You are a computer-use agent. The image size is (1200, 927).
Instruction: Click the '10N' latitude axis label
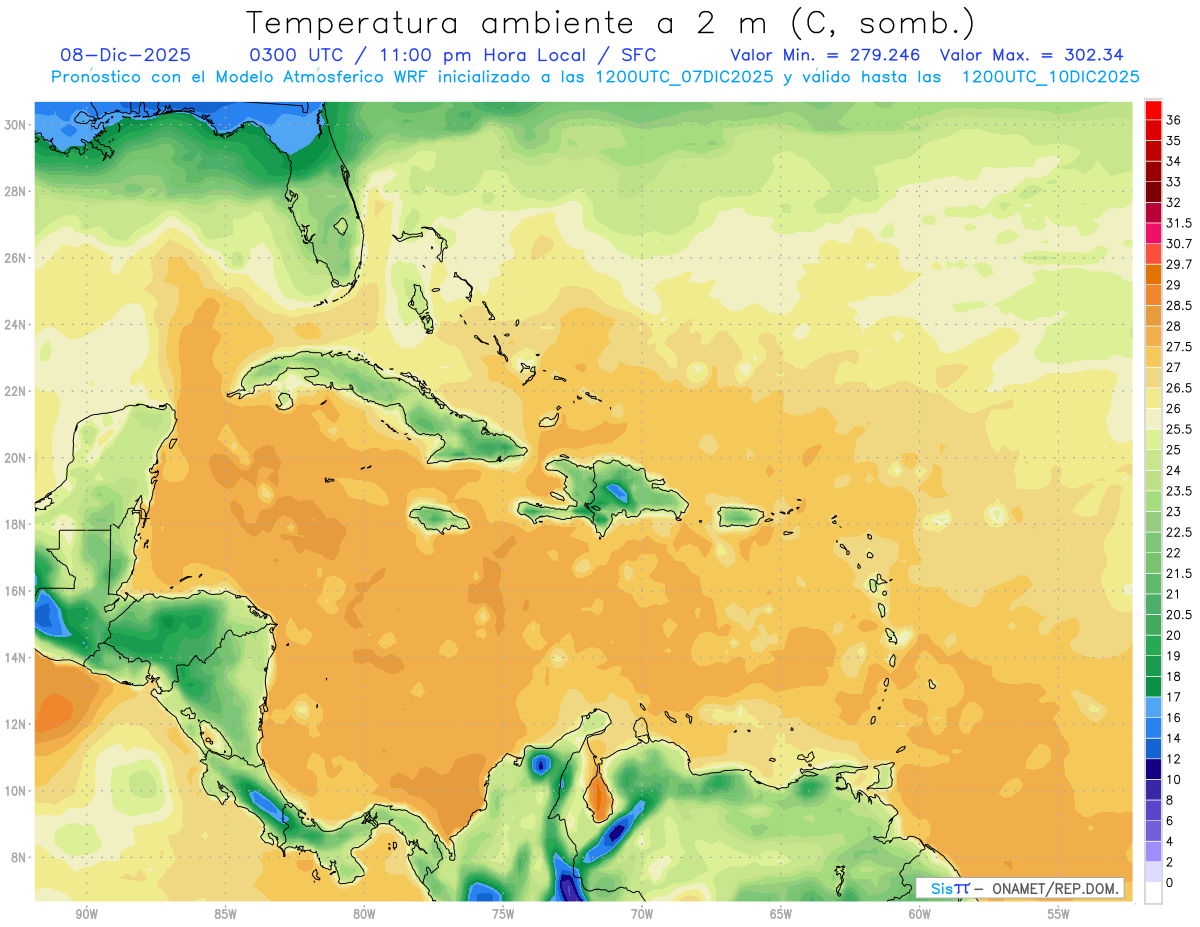coord(17,791)
